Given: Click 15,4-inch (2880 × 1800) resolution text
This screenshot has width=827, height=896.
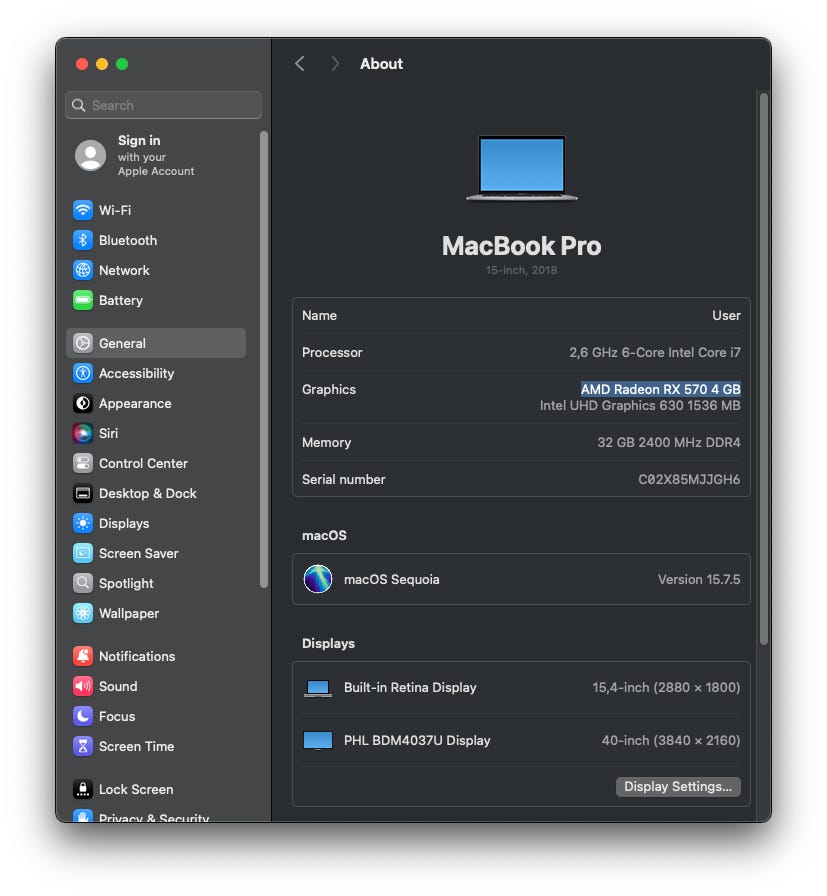Looking at the screenshot, I should (666, 687).
